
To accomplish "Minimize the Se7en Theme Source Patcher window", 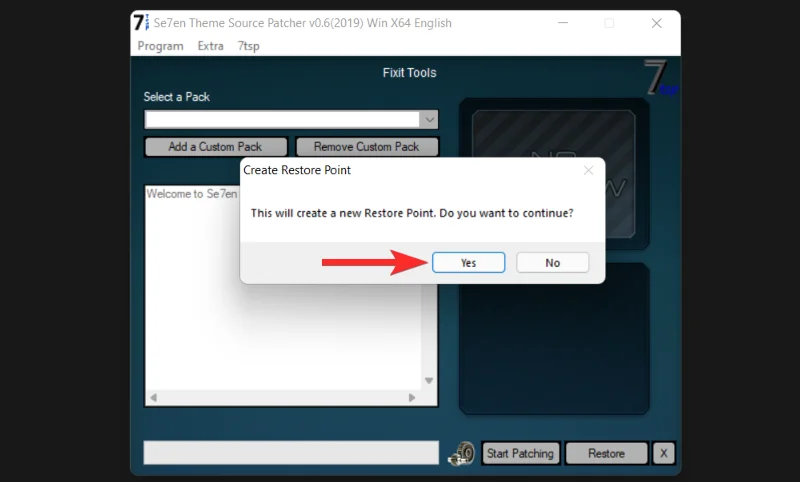I will point(563,23).
